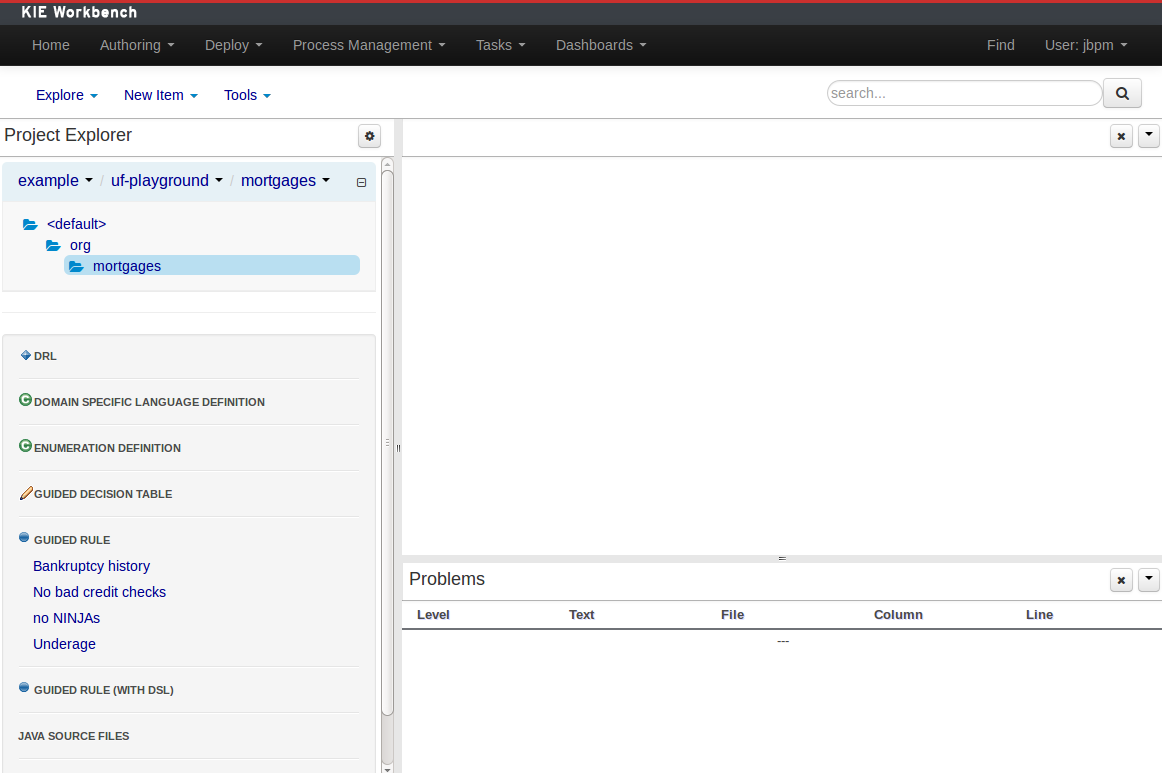Click the Guided Decision Table pencil icon
The width and height of the screenshot is (1162, 773).
(x=26, y=493)
